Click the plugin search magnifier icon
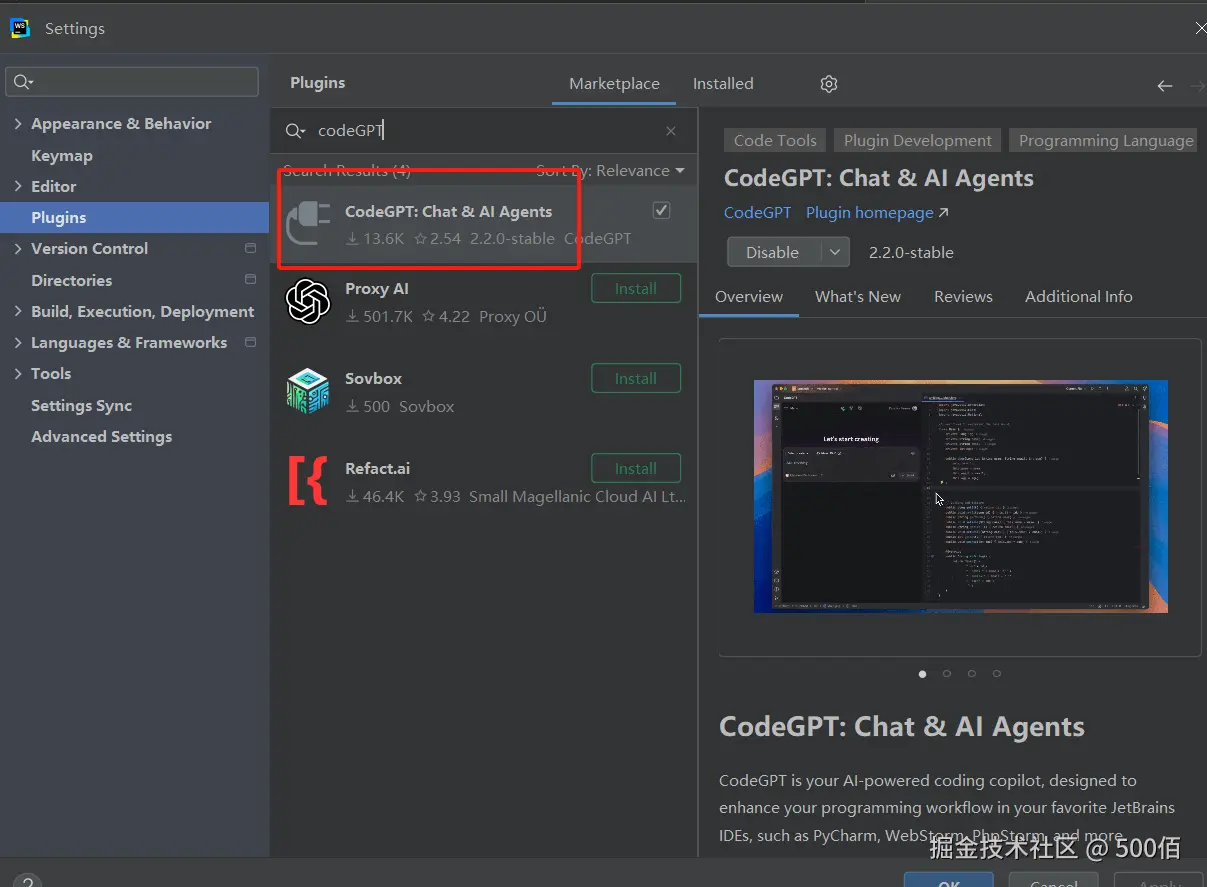 (x=296, y=131)
